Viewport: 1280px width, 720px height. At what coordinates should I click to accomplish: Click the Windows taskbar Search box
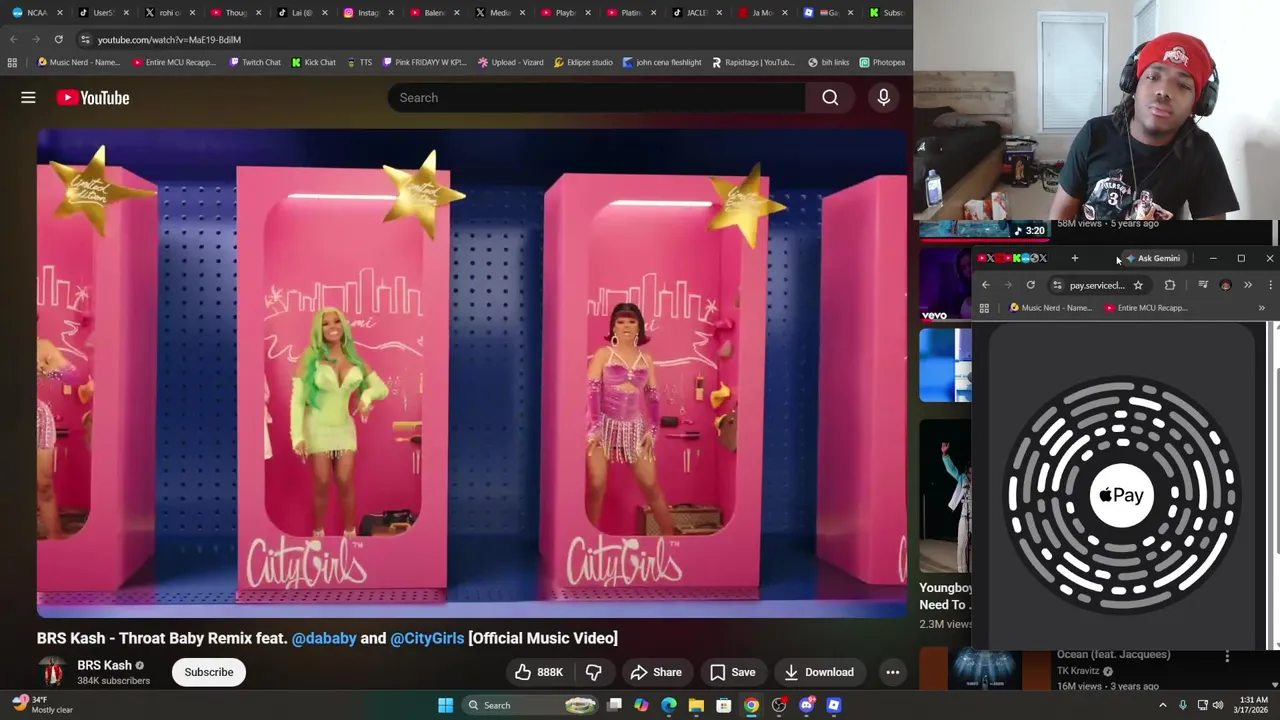[x=531, y=705]
